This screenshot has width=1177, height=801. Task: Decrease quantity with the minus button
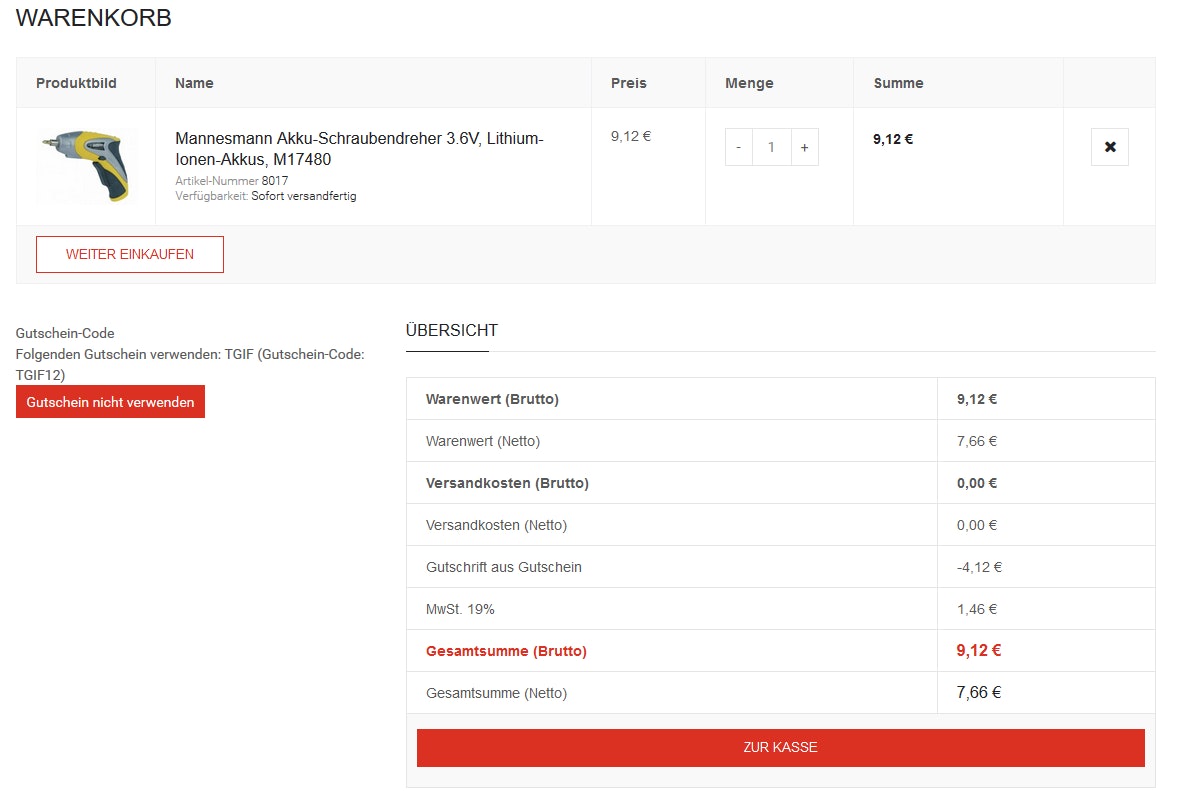click(x=738, y=147)
